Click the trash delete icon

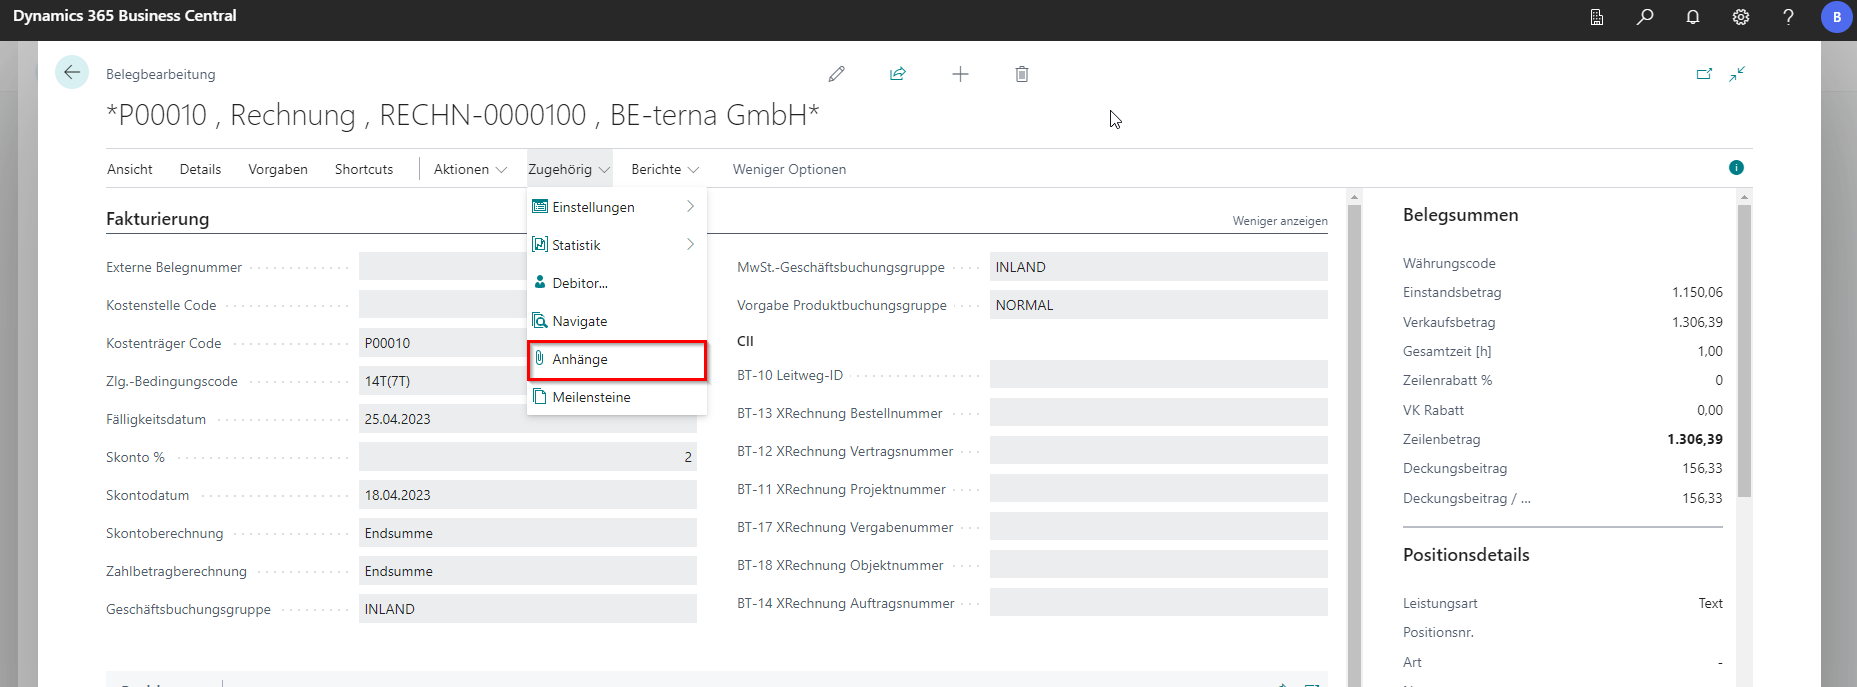[1021, 74]
